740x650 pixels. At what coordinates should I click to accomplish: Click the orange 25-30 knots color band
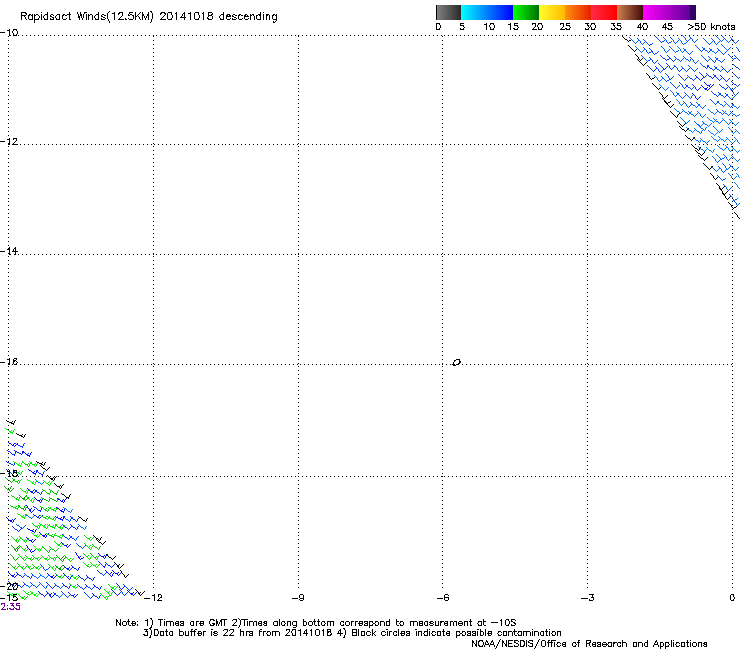578,12
